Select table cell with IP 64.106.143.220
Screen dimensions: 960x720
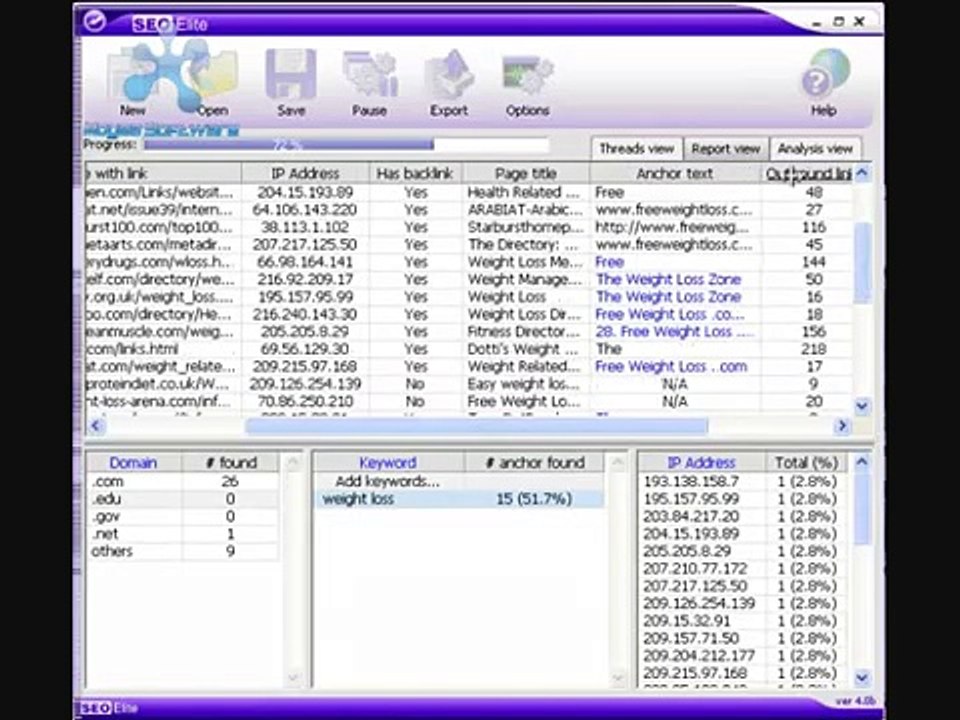tap(305, 210)
